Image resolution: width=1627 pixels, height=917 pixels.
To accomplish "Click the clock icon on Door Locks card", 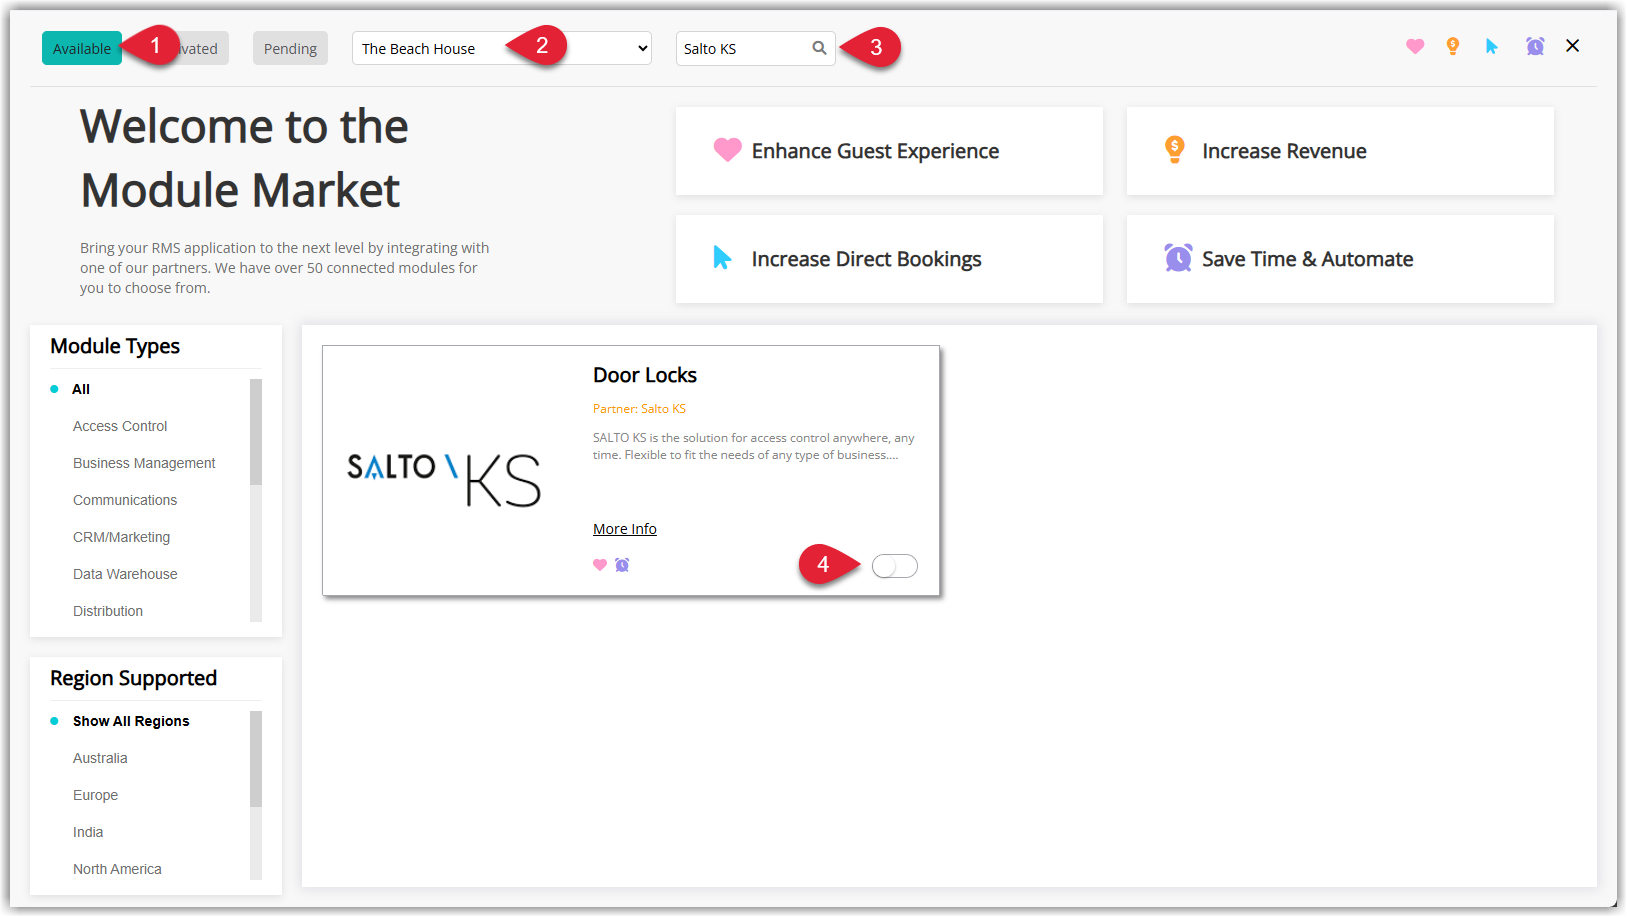I will tap(622, 565).
